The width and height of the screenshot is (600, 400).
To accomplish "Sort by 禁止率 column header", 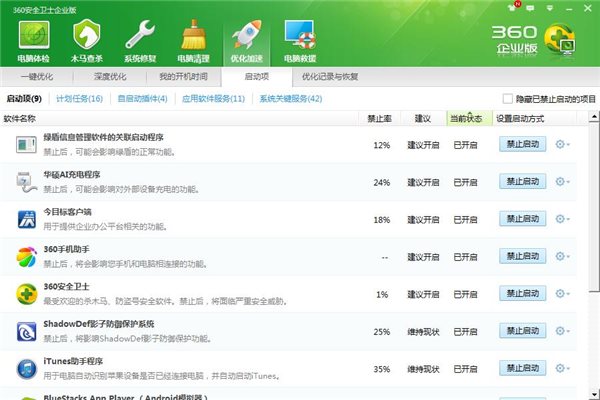I will pyautogui.click(x=380, y=119).
